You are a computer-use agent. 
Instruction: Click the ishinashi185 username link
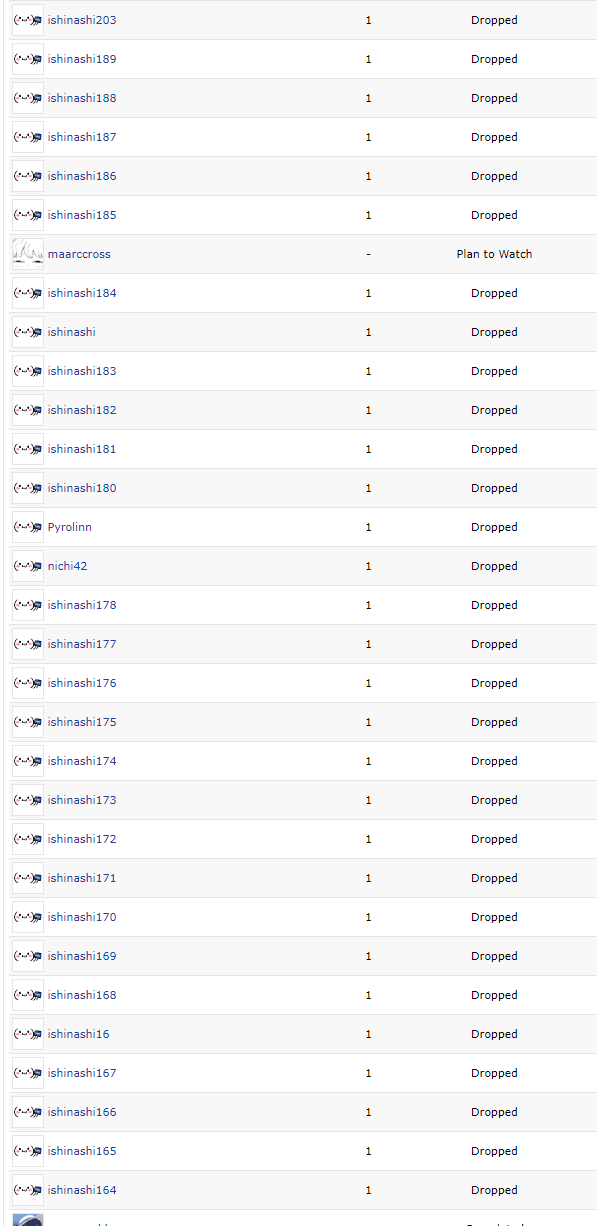point(82,215)
